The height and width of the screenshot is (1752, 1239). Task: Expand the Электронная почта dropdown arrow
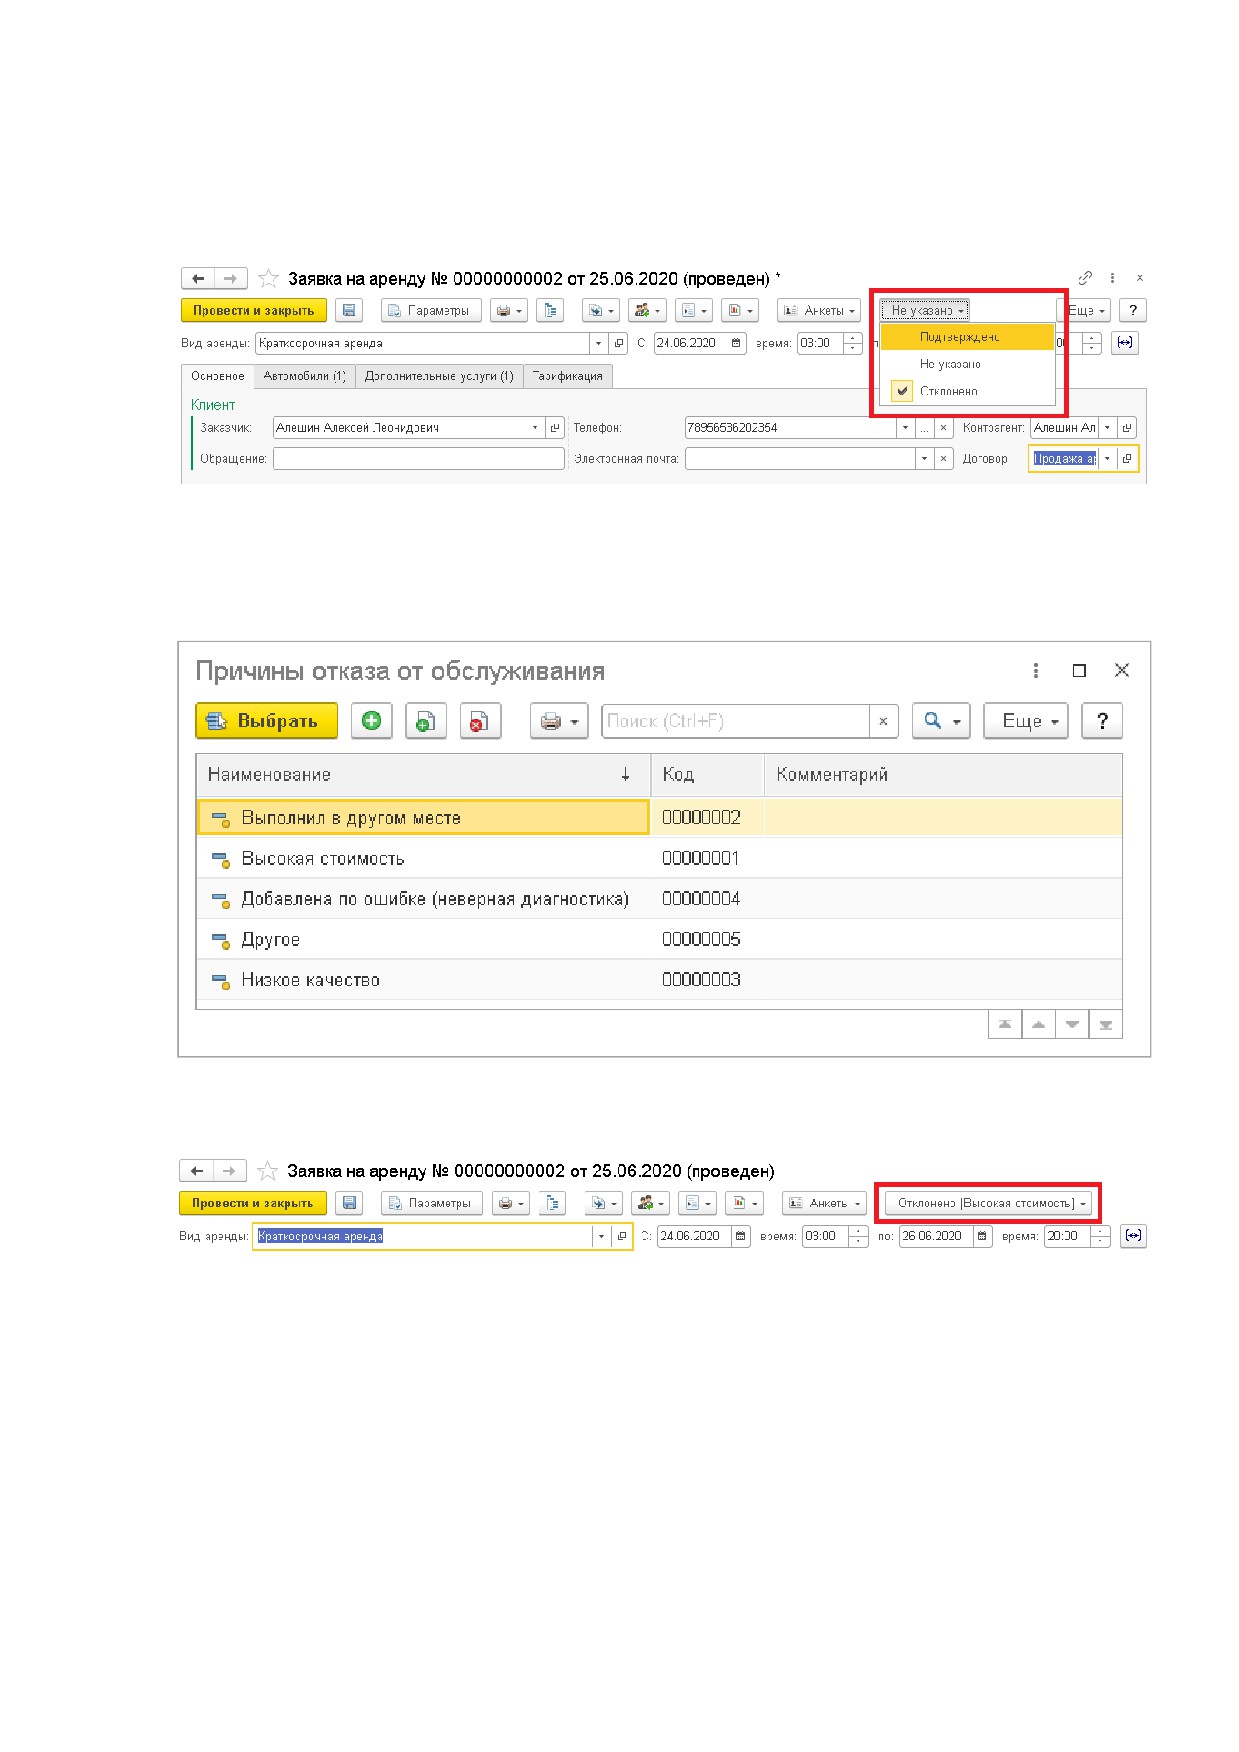924,459
